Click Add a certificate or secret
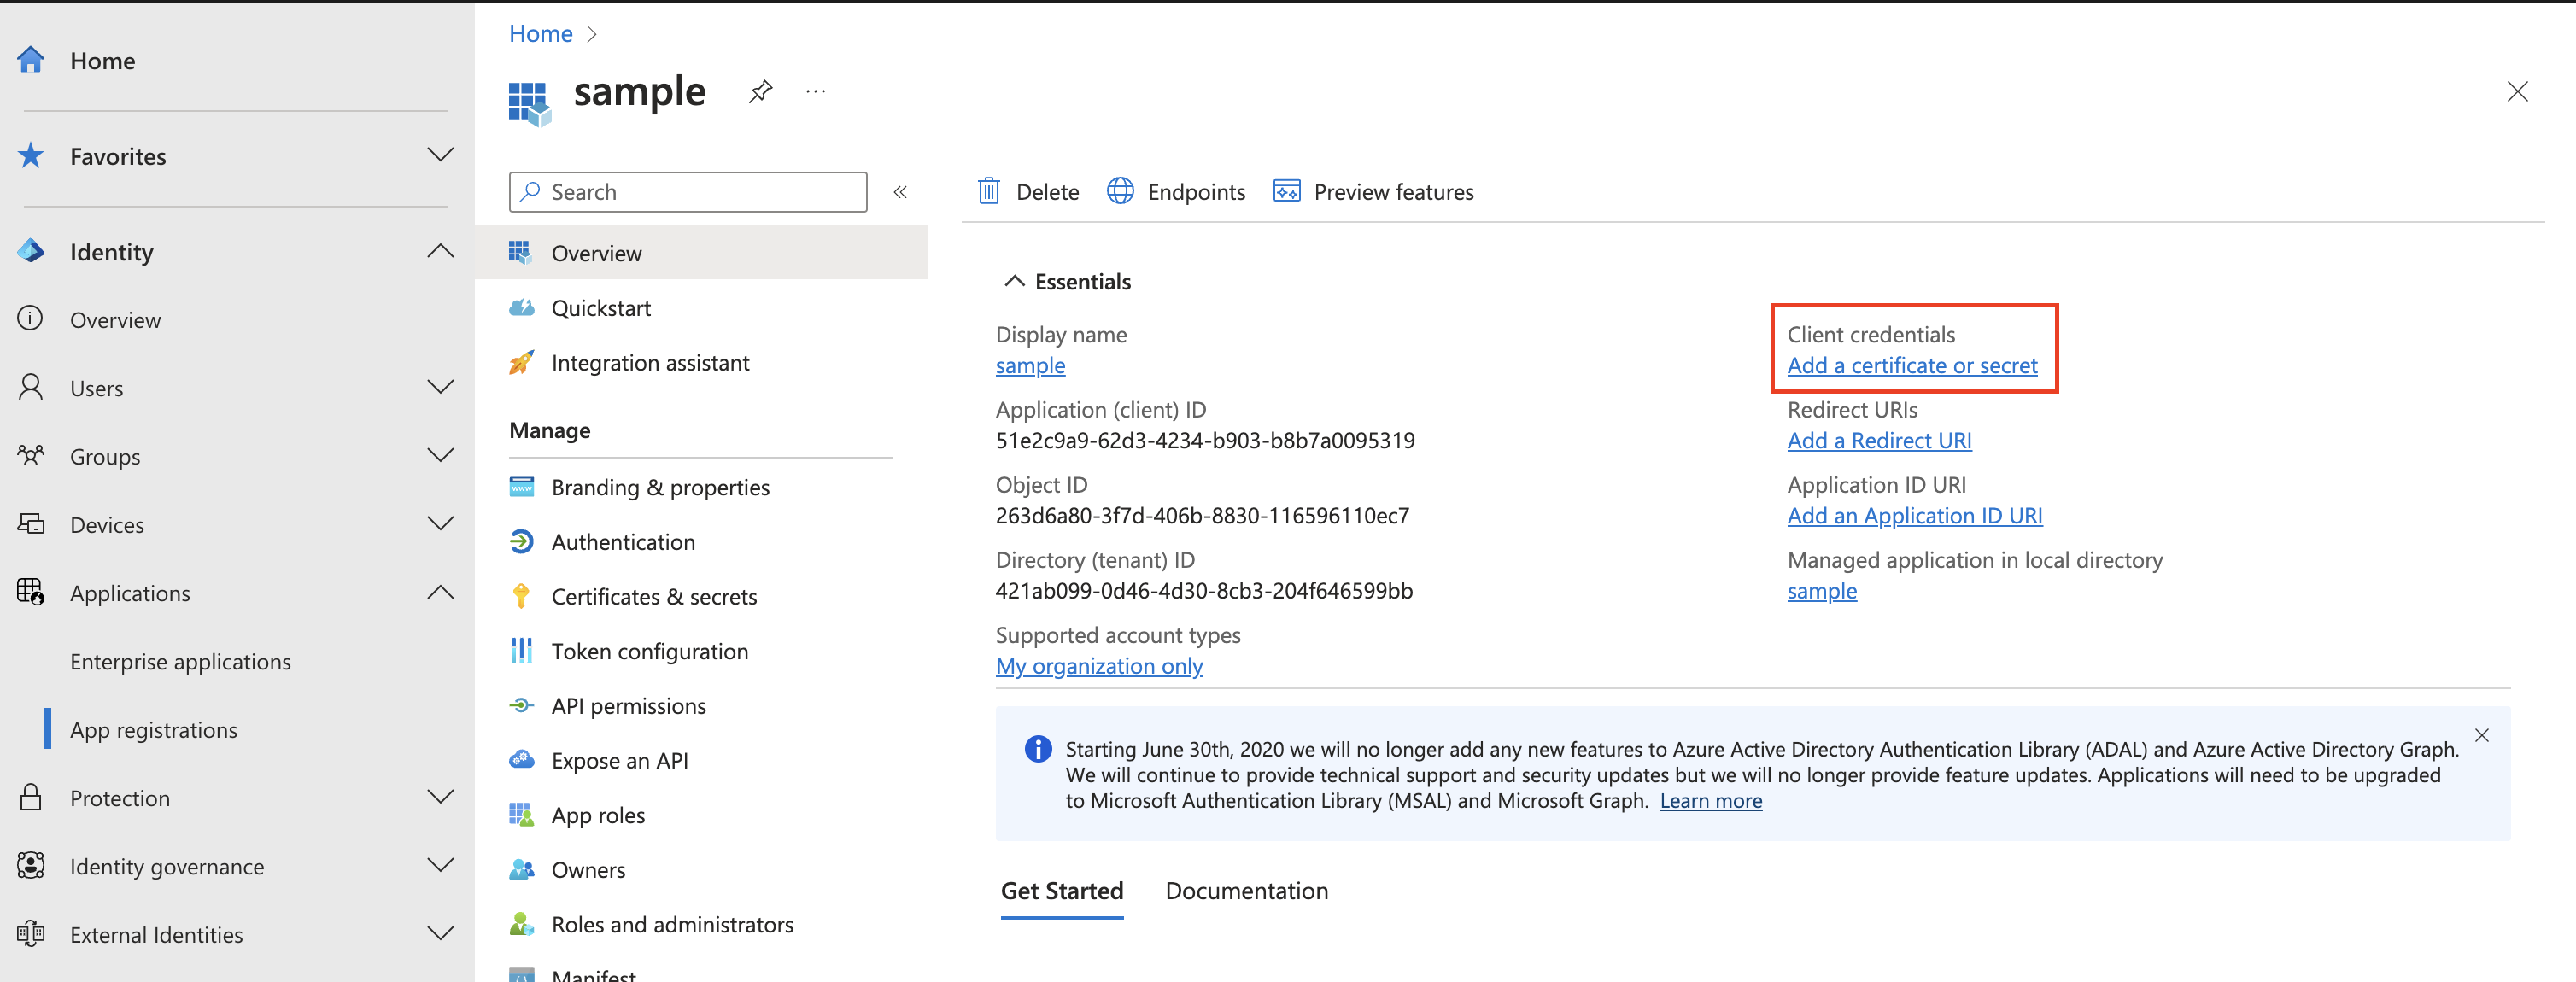 pyautogui.click(x=1911, y=366)
